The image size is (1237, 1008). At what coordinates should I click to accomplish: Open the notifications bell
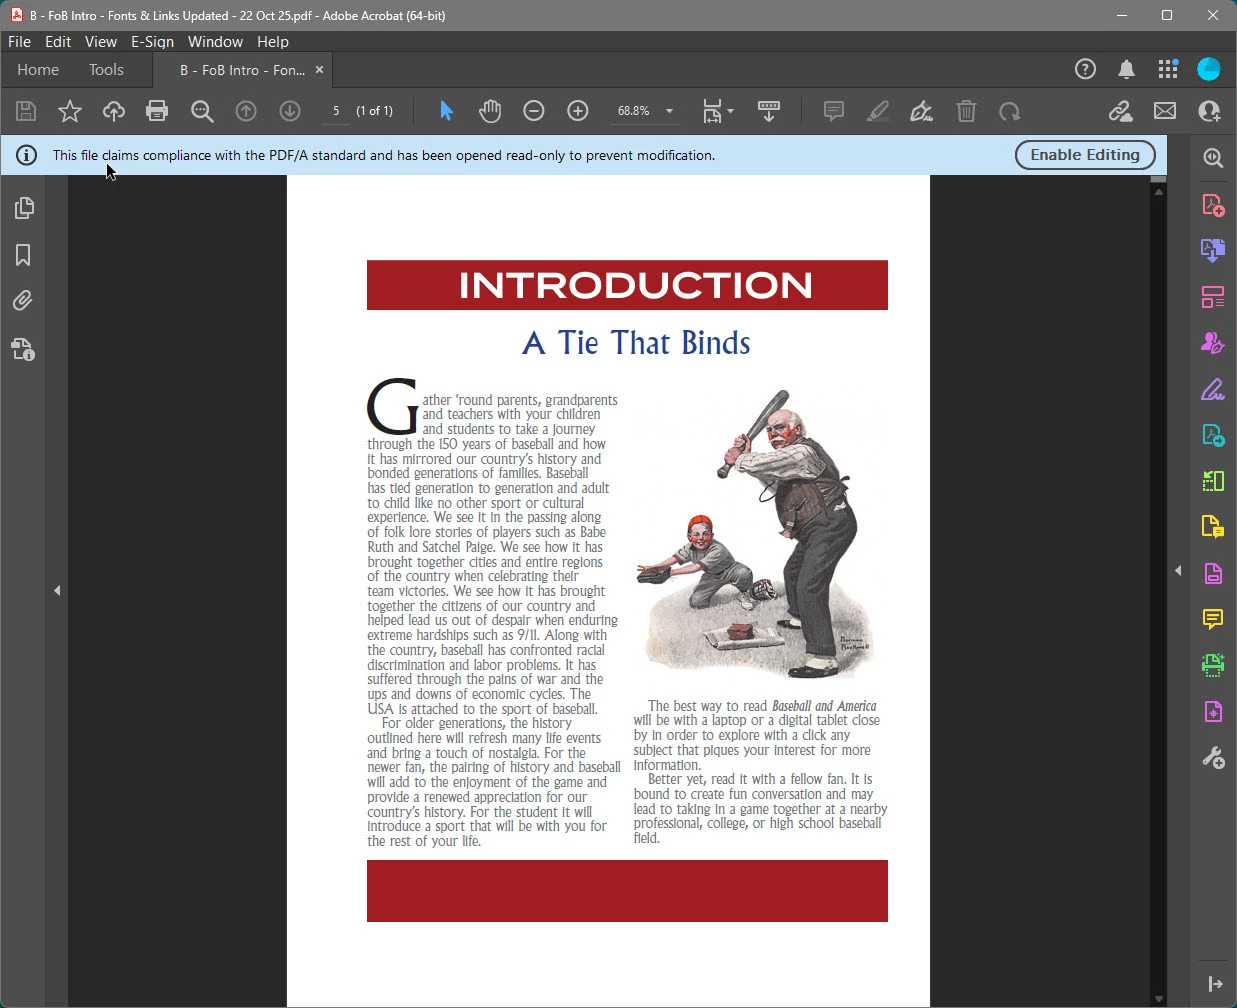pyautogui.click(x=1126, y=69)
